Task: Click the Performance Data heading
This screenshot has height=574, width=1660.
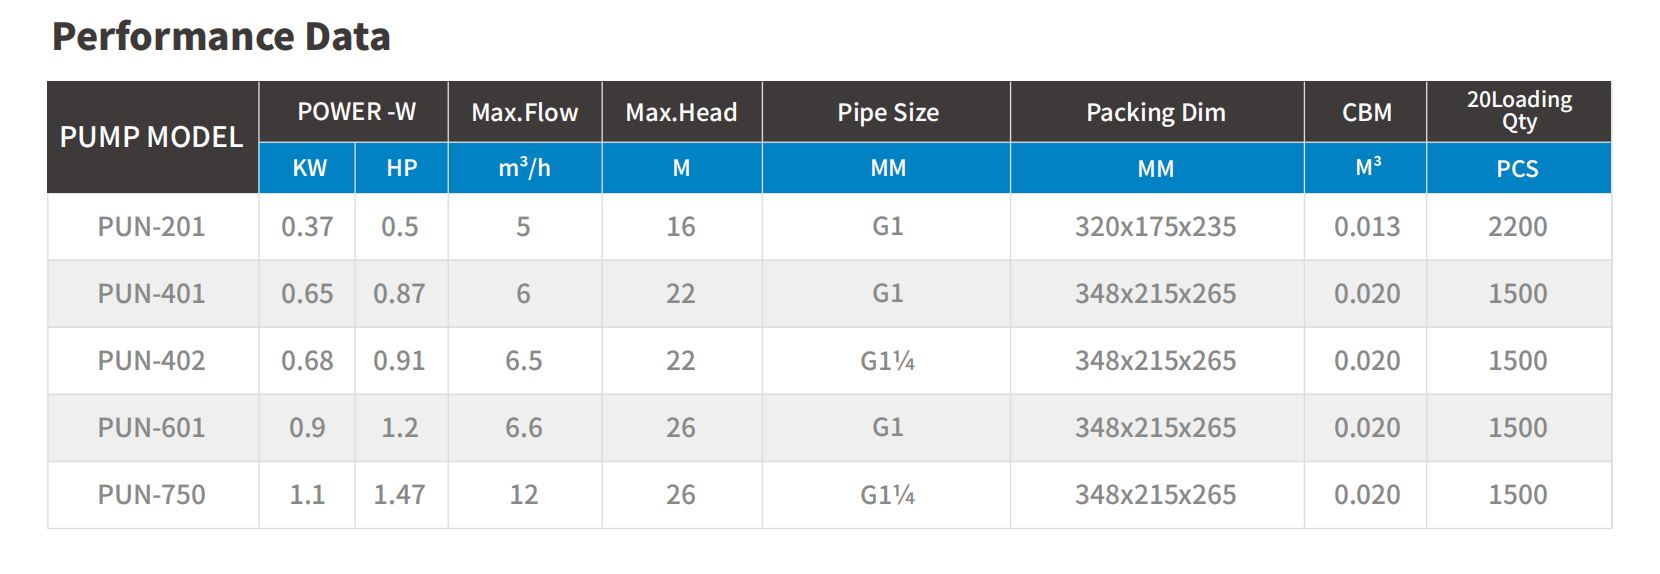Action: pyautogui.click(x=221, y=37)
